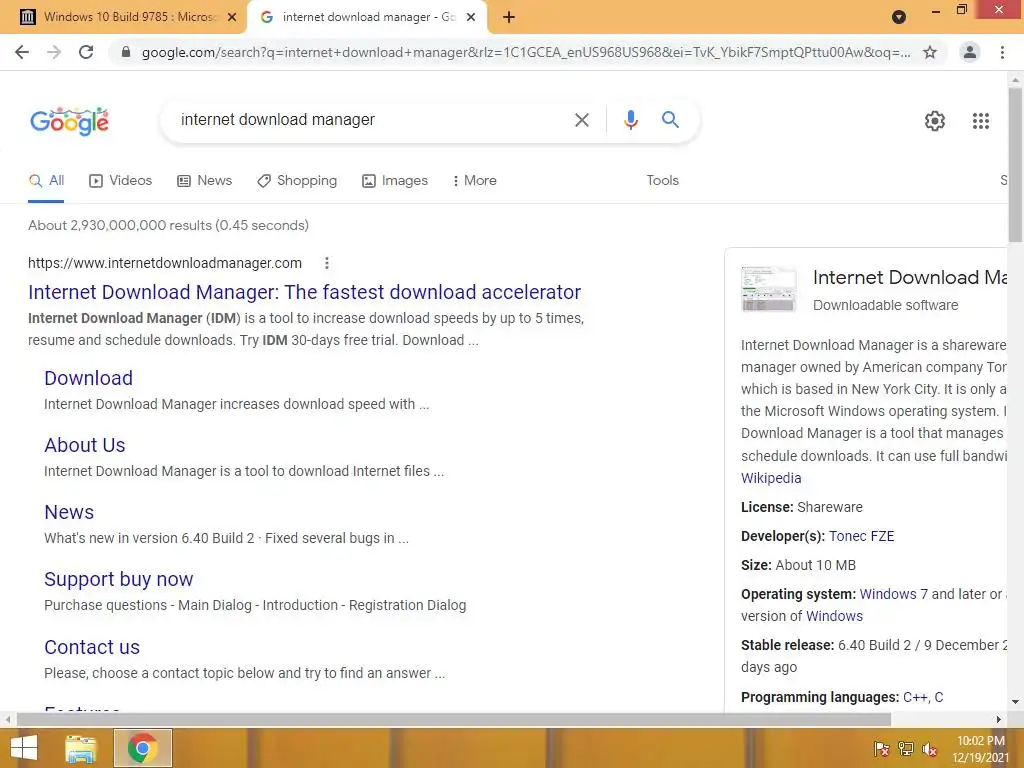This screenshot has width=1024, height=768.
Task: Click the horizontal scrollbar thumb
Action: (x=454, y=719)
